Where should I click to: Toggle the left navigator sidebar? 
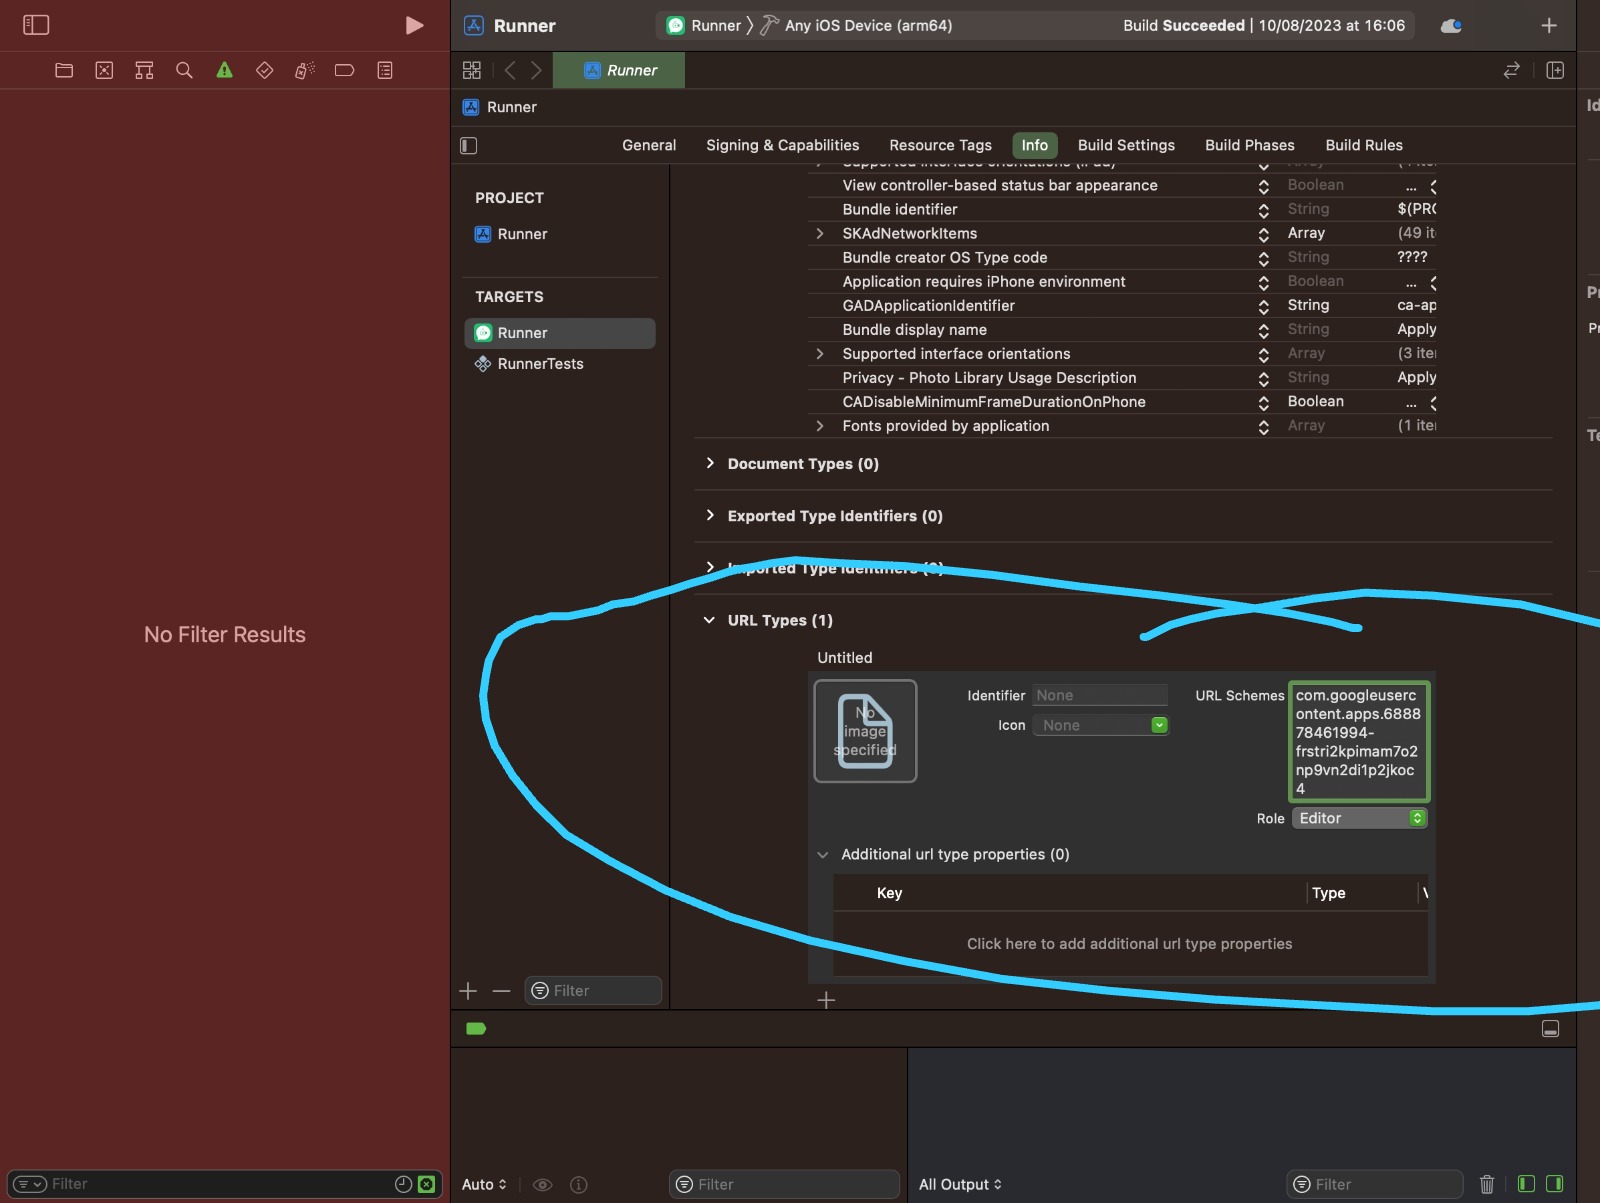point(36,25)
